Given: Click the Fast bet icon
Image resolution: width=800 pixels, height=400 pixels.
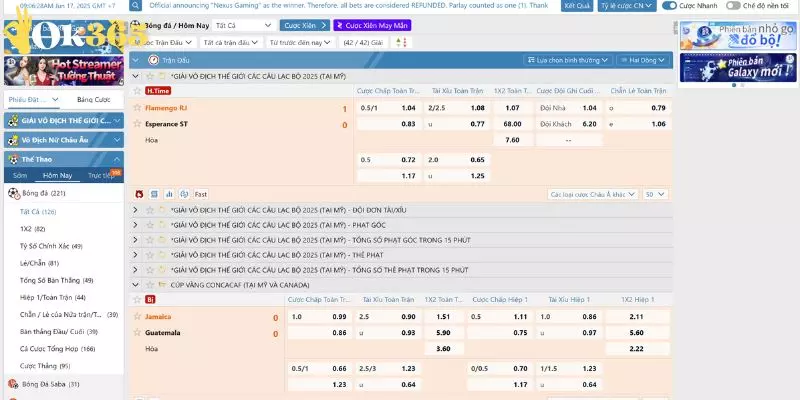Looking at the screenshot, I should click(200, 194).
